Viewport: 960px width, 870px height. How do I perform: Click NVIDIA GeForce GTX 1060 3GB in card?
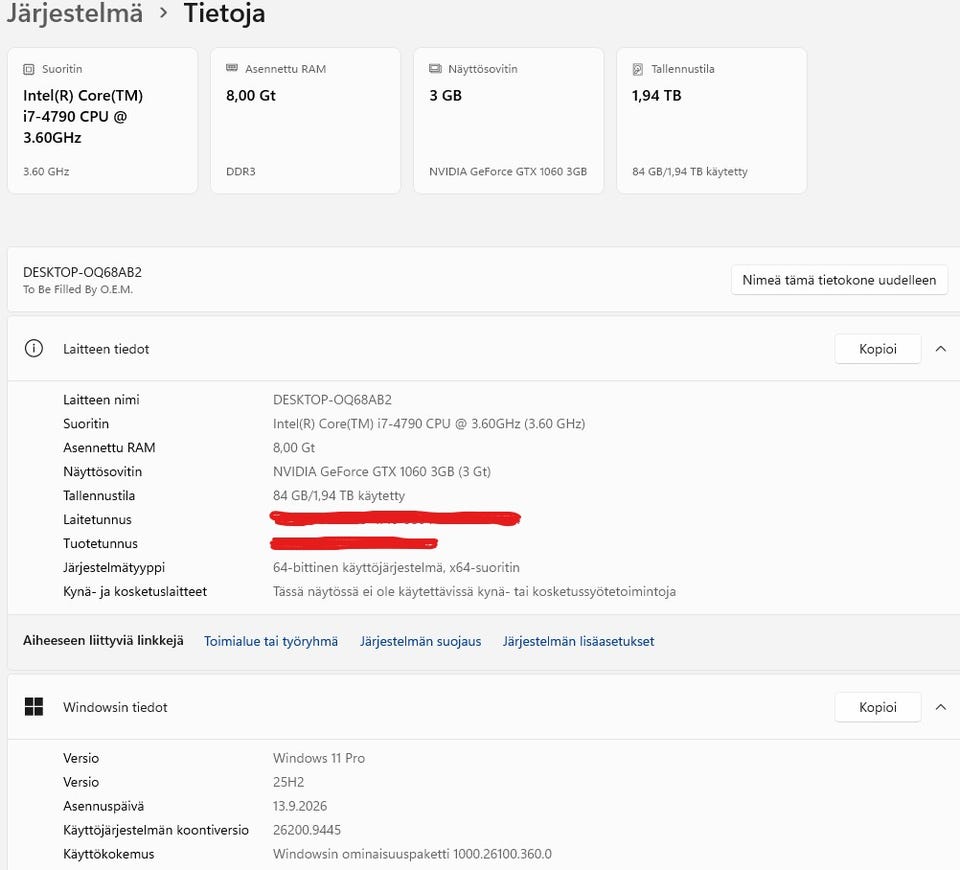coord(508,171)
